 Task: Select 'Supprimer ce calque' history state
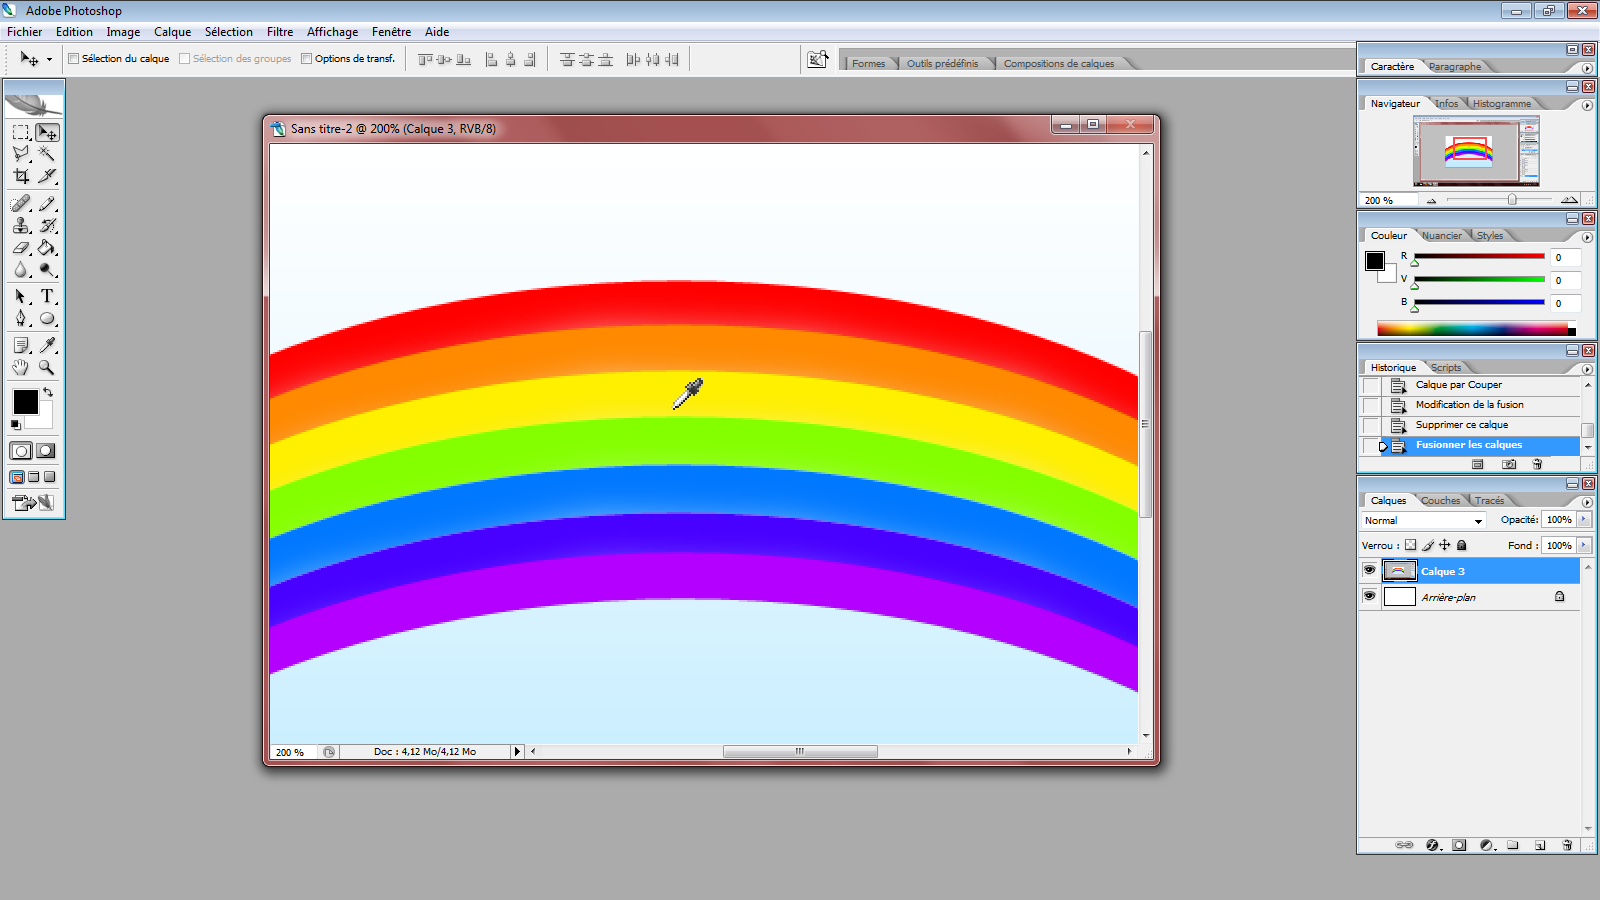coord(1461,425)
